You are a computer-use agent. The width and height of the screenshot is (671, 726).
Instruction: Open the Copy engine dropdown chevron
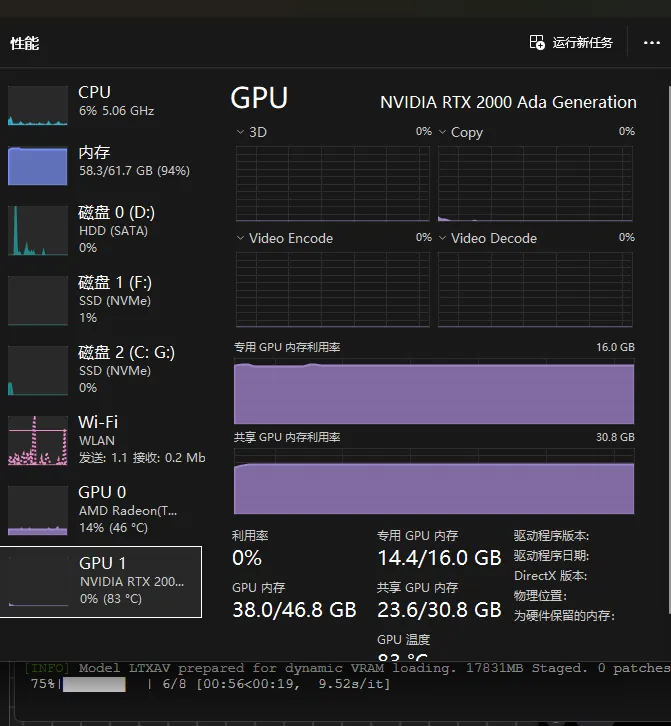click(x=442, y=132)
